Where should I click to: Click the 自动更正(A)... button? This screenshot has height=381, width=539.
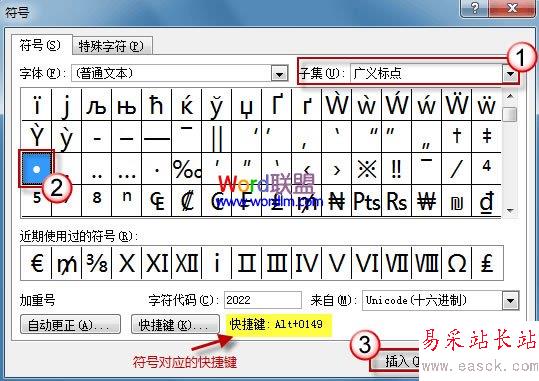coord(70,325)
